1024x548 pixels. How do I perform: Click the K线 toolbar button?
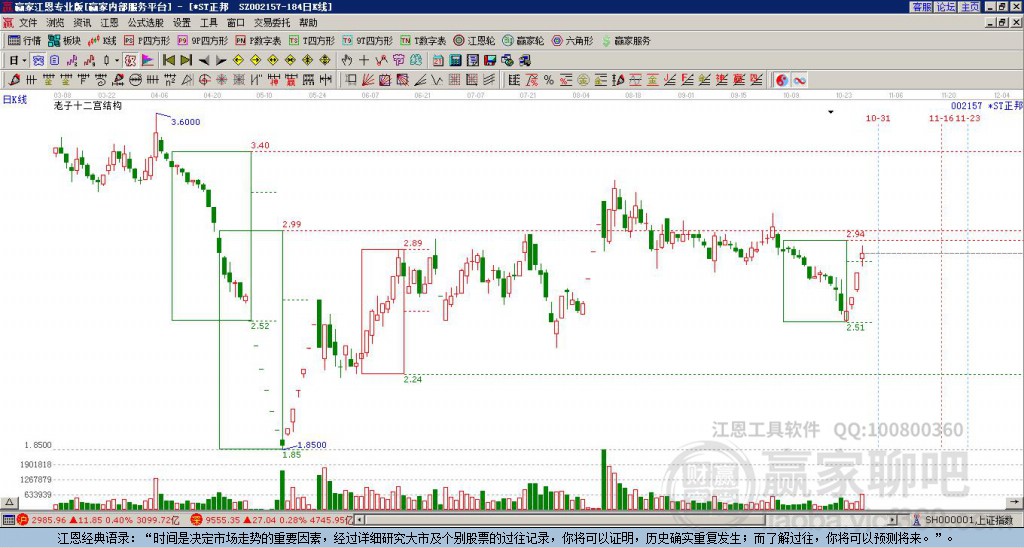pyautogui.click(x=102, y=40)
